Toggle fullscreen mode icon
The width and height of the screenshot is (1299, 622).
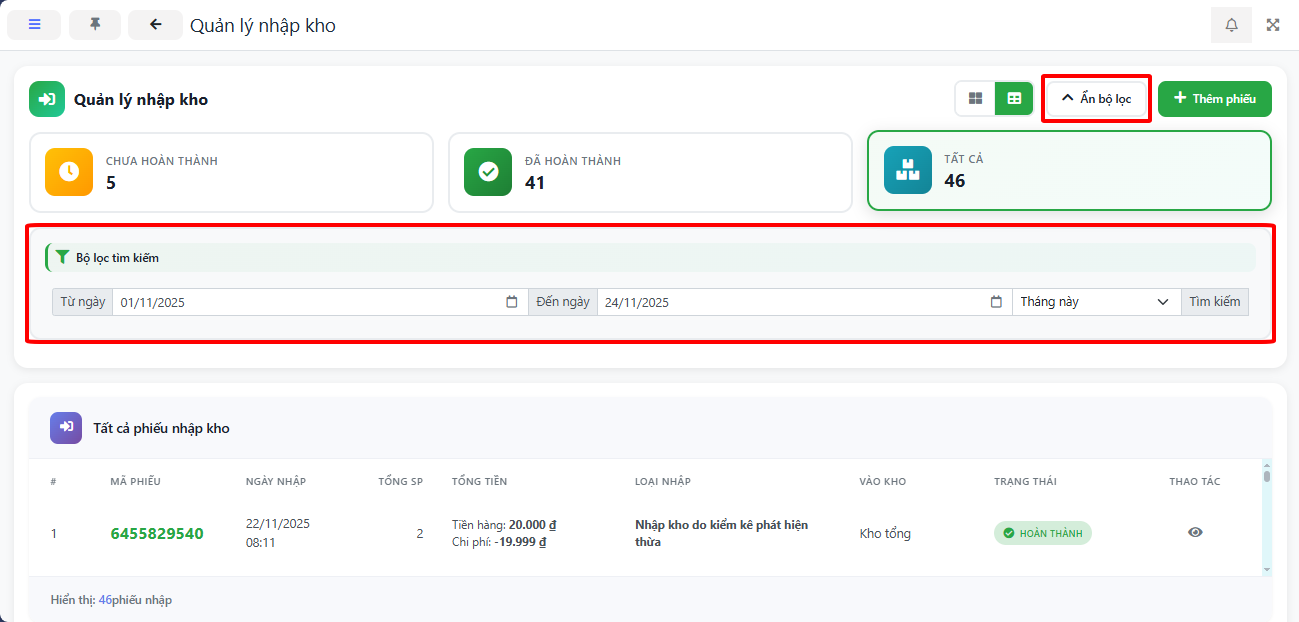(1273, 25)
